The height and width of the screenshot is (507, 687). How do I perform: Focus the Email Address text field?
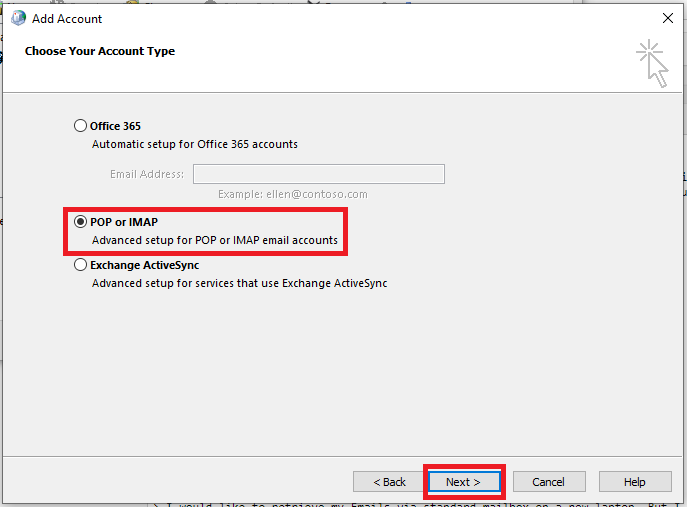pos(318,174)
